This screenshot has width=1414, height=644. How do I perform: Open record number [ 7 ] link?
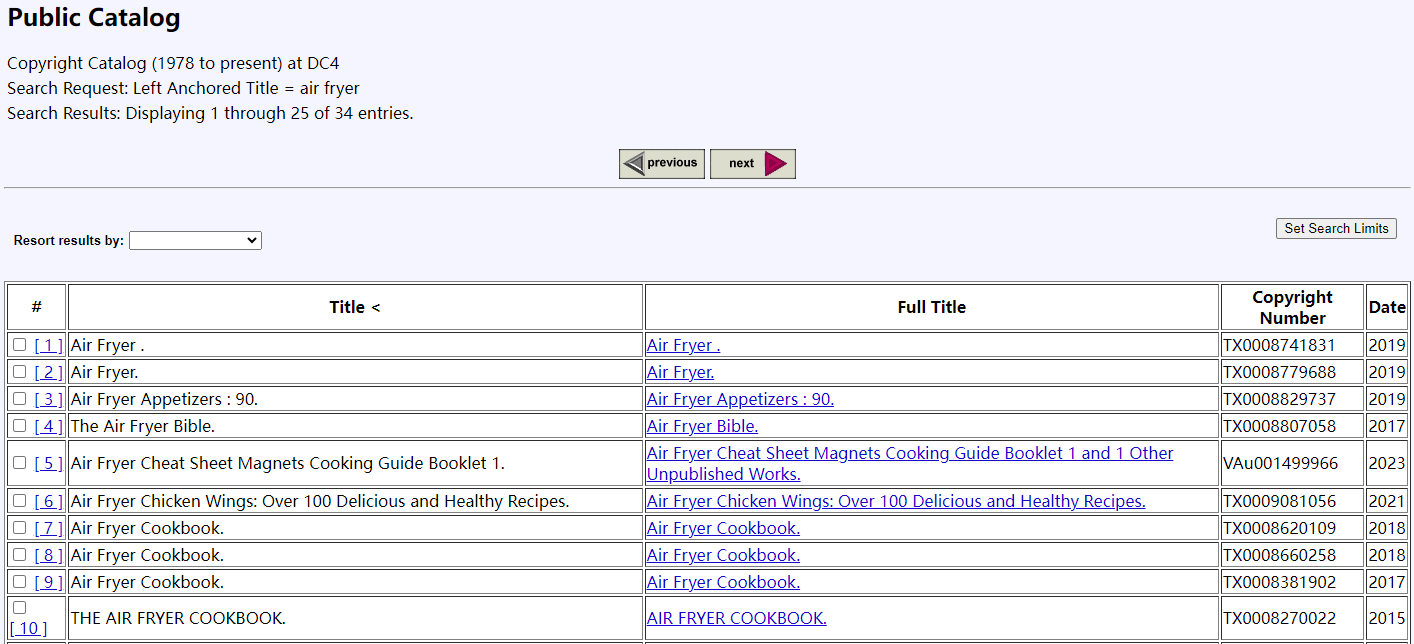[x=48, y=528]
